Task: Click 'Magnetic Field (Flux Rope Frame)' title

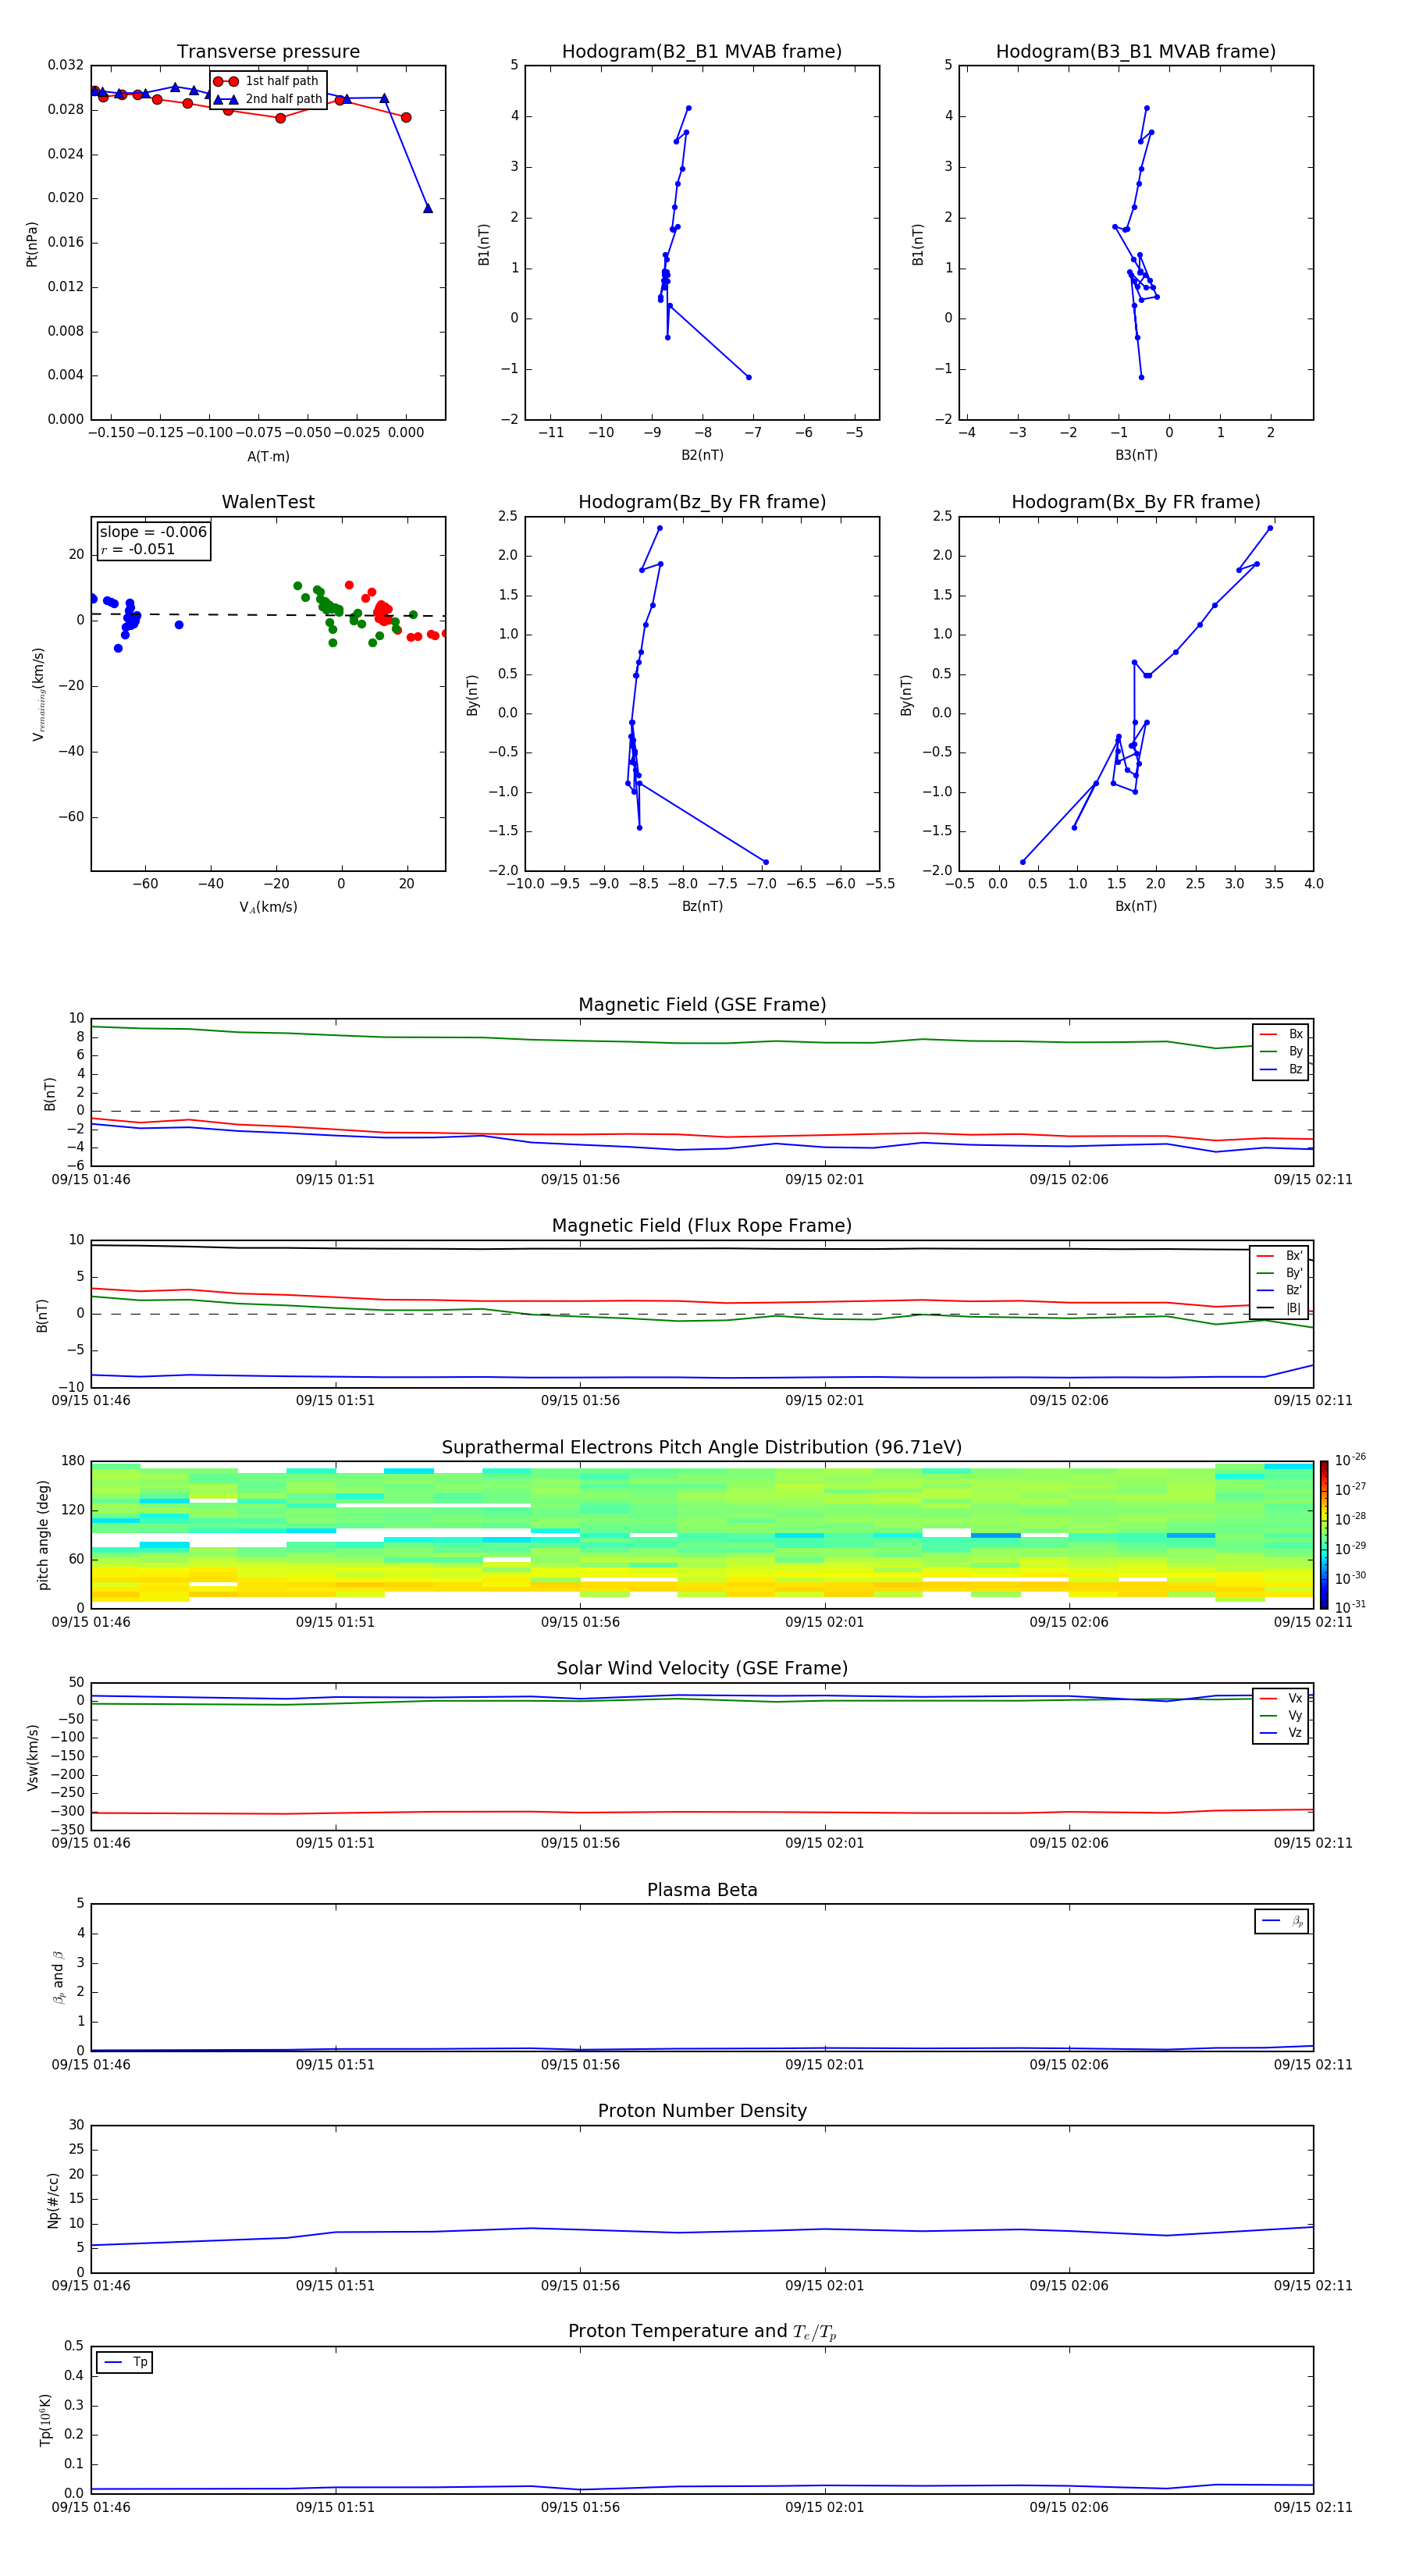Action: [702, 1226]
